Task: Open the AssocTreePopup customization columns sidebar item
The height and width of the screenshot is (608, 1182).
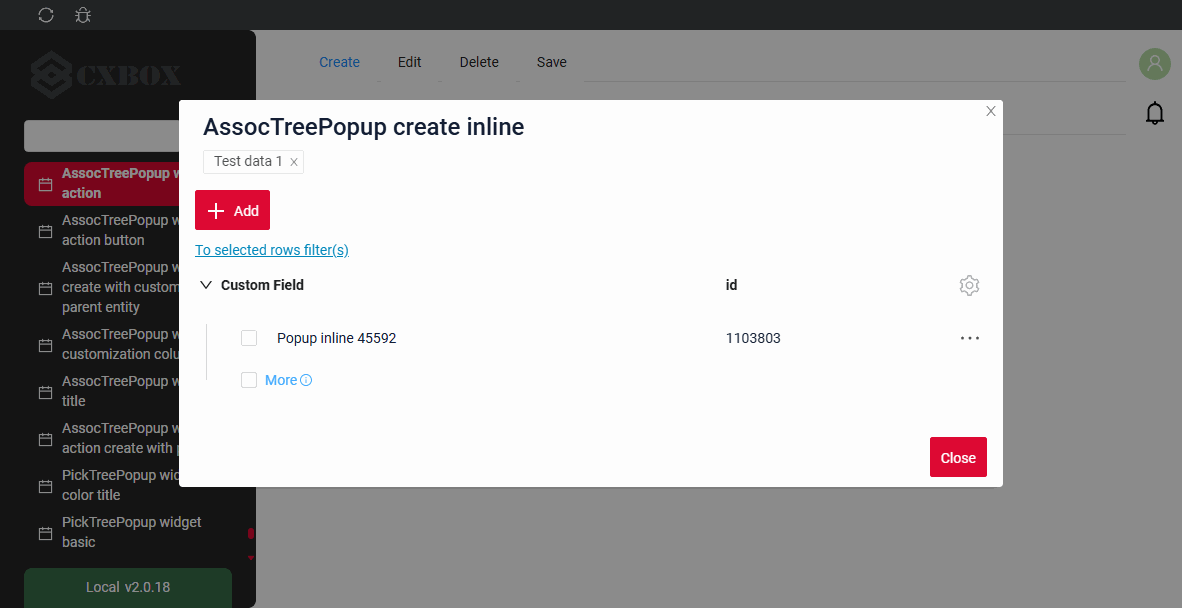Action: [102, 344]
